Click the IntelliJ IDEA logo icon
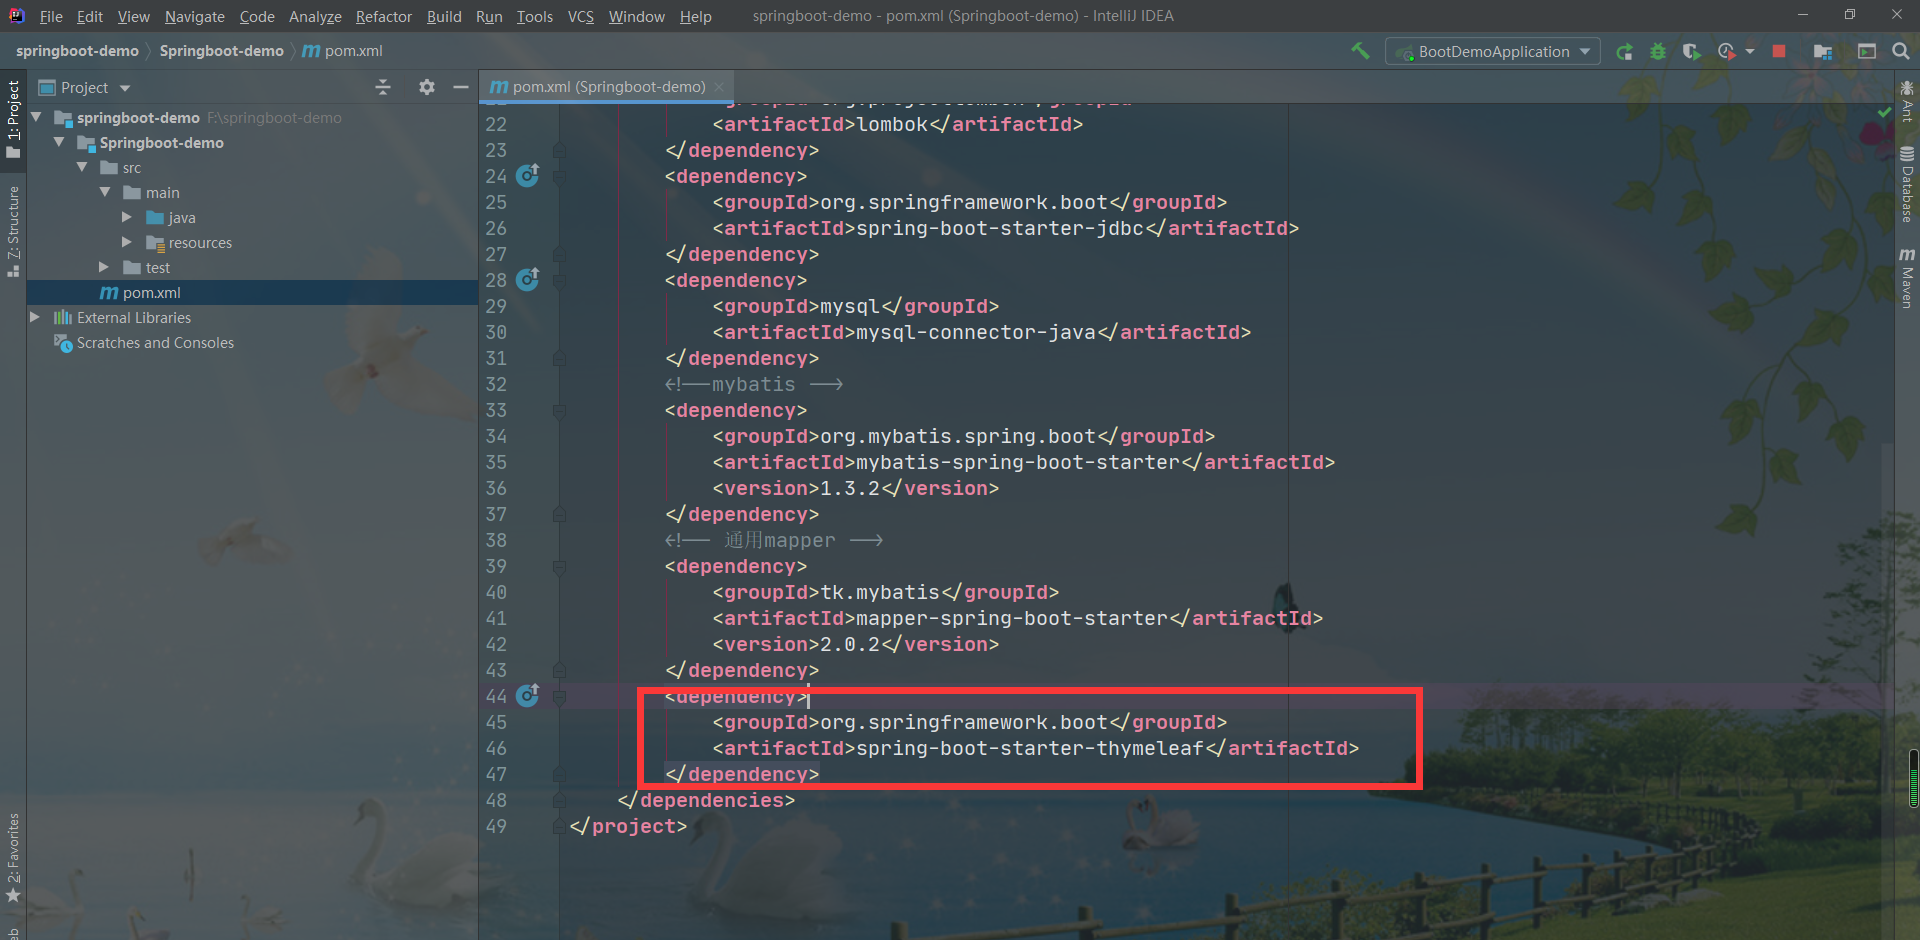Image resolution: width=1920 pixels, height=940 pixels. tap(17, 15)
